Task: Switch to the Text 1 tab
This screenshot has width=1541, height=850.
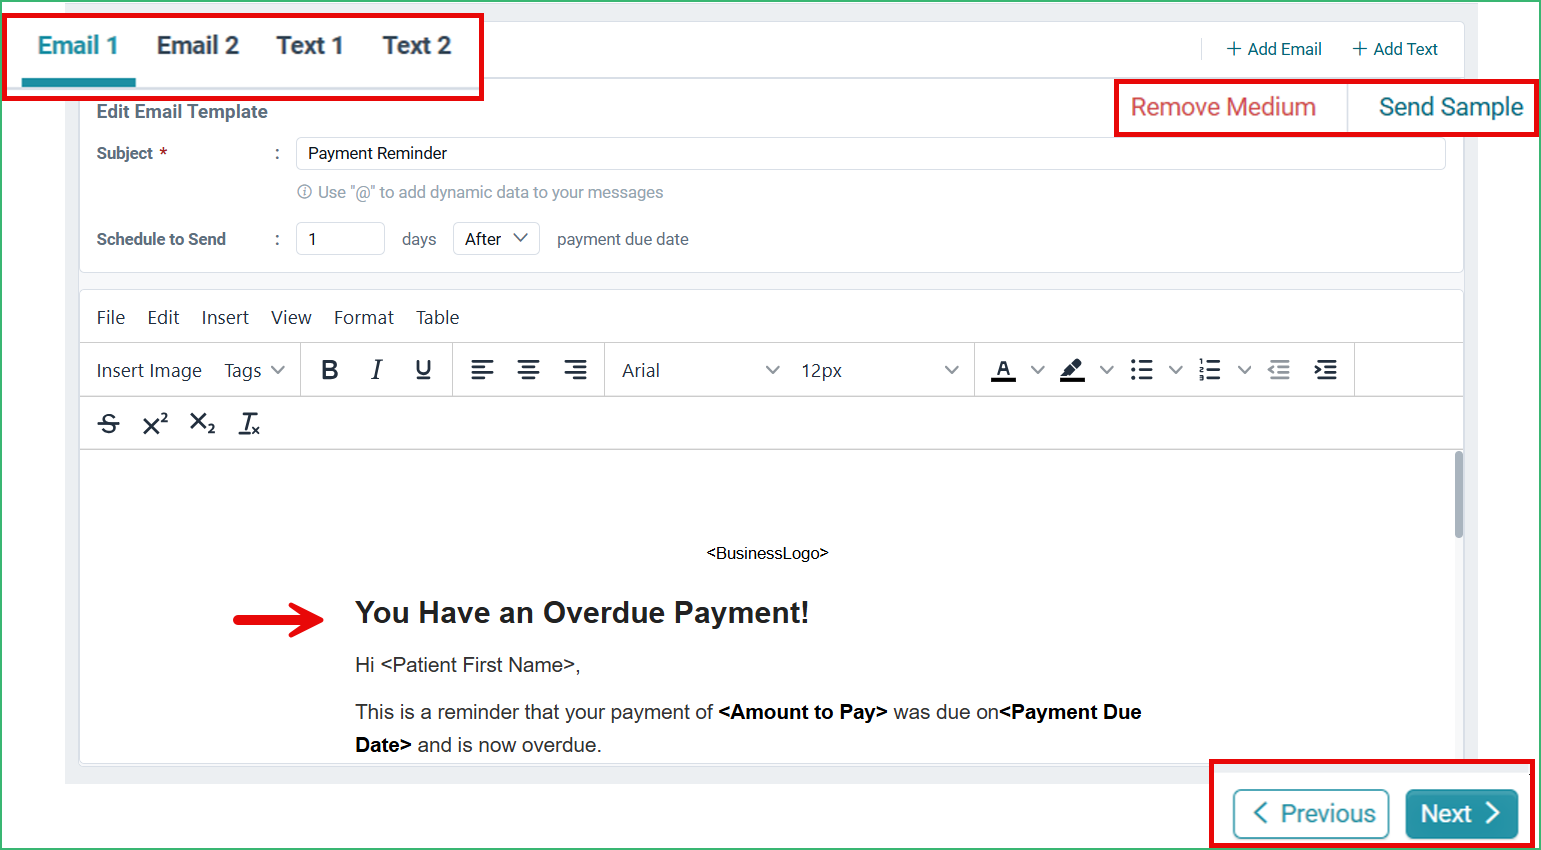Action: point(310,46)
